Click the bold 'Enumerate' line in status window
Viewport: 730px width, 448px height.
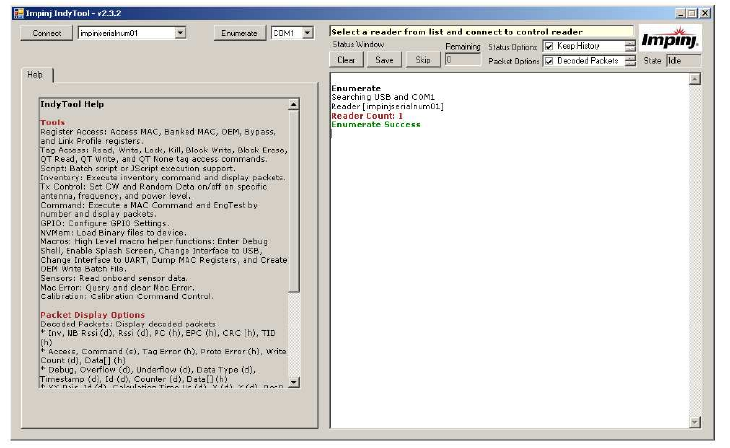pos(356,88)
